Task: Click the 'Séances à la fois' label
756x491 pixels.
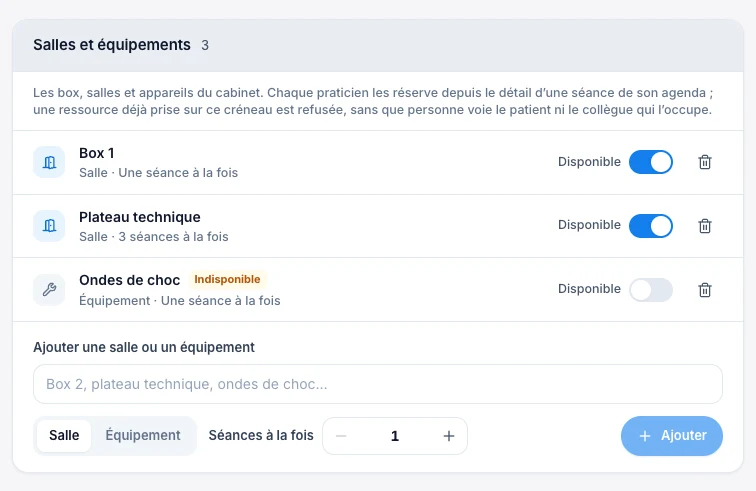Action: (261, 436)
